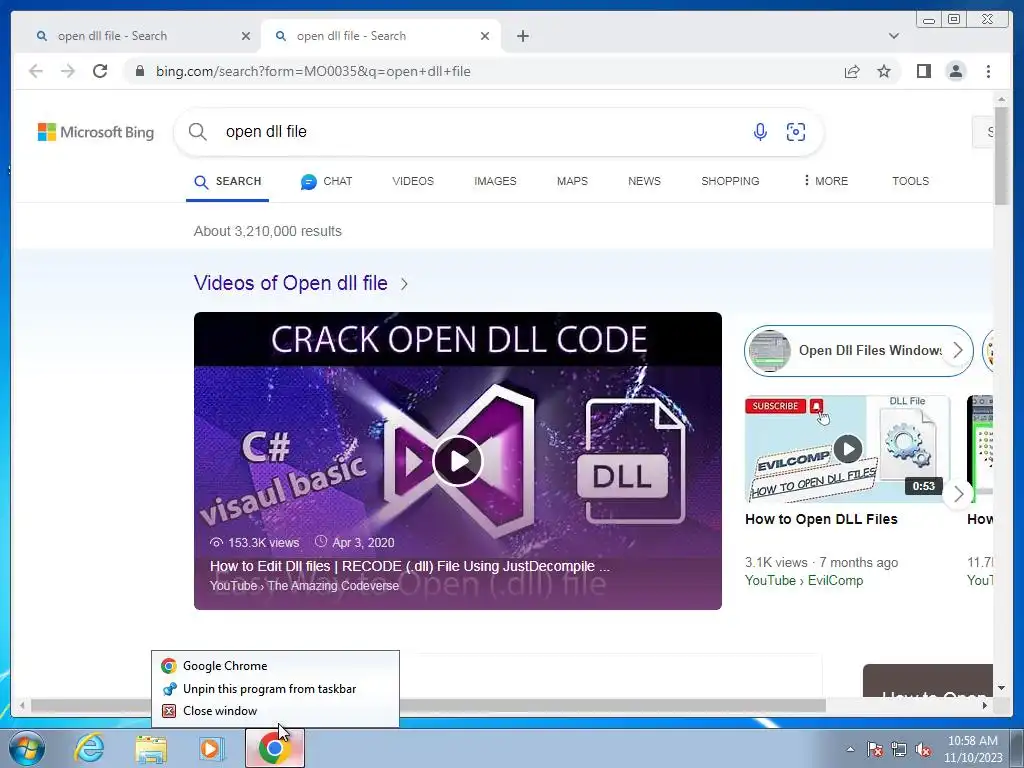Open Action Center flag tray icon
Screen dimensions: 1024x768
pos(874,750)
